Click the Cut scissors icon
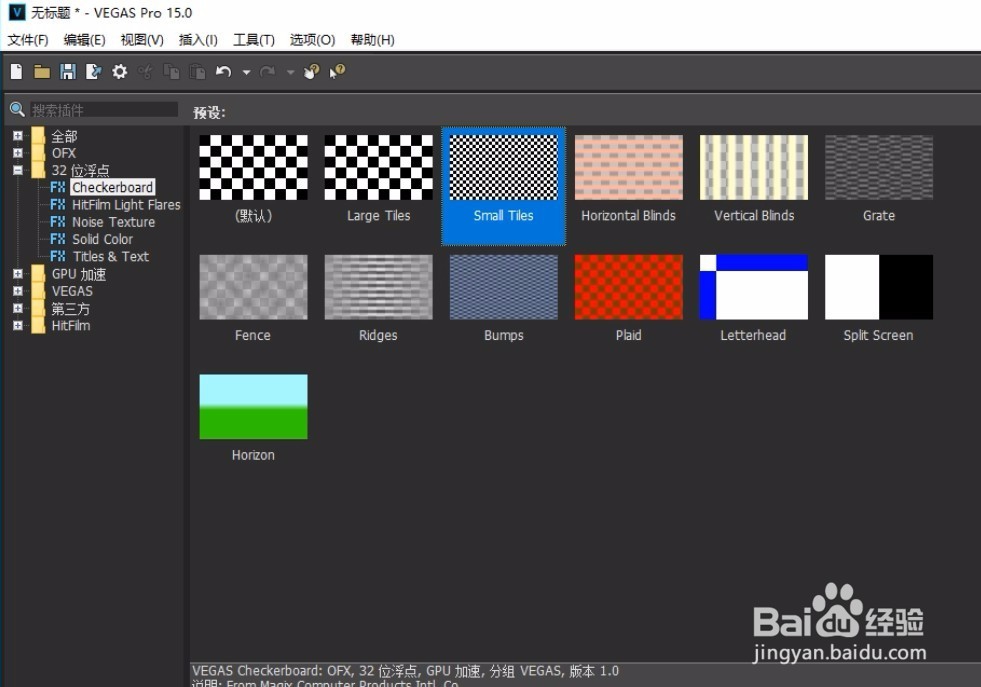 point(145,72)
